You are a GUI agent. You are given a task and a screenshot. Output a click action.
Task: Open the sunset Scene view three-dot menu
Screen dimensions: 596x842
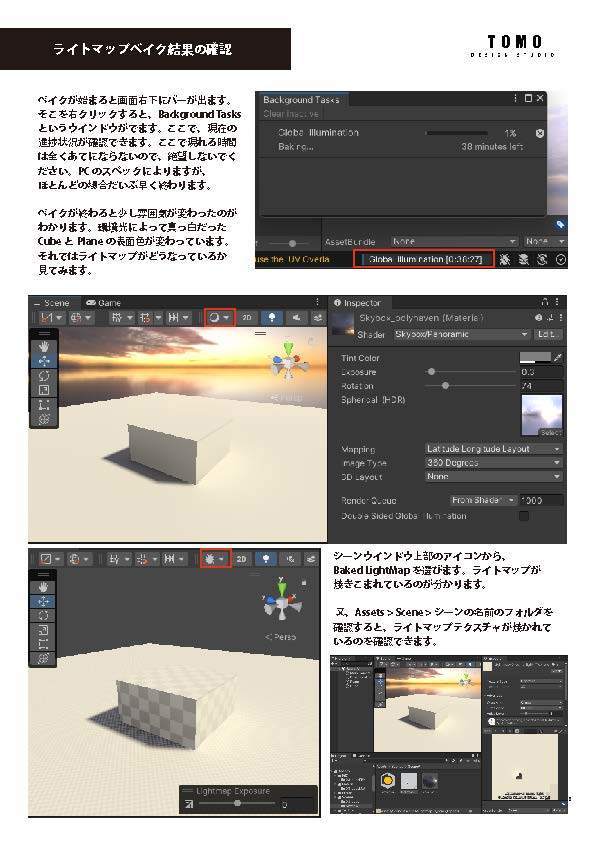(x=317, y=302)
